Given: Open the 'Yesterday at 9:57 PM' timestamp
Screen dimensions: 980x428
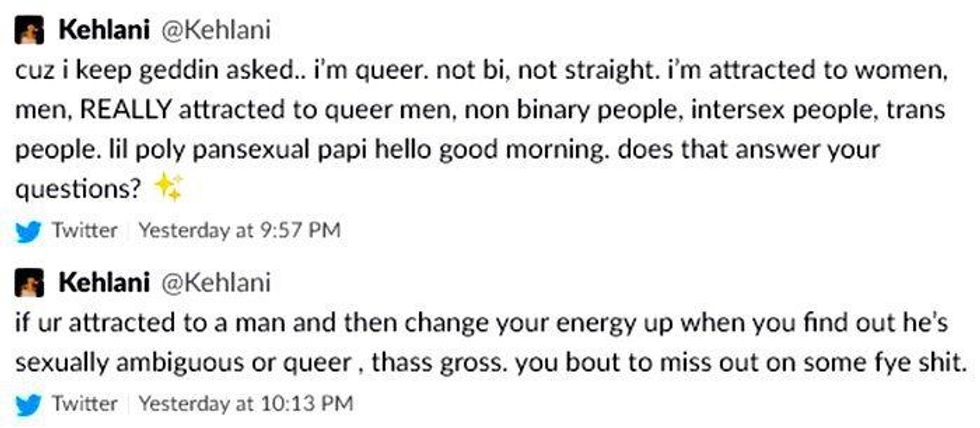Looking at the screenshot, I should tap(239, 230).
